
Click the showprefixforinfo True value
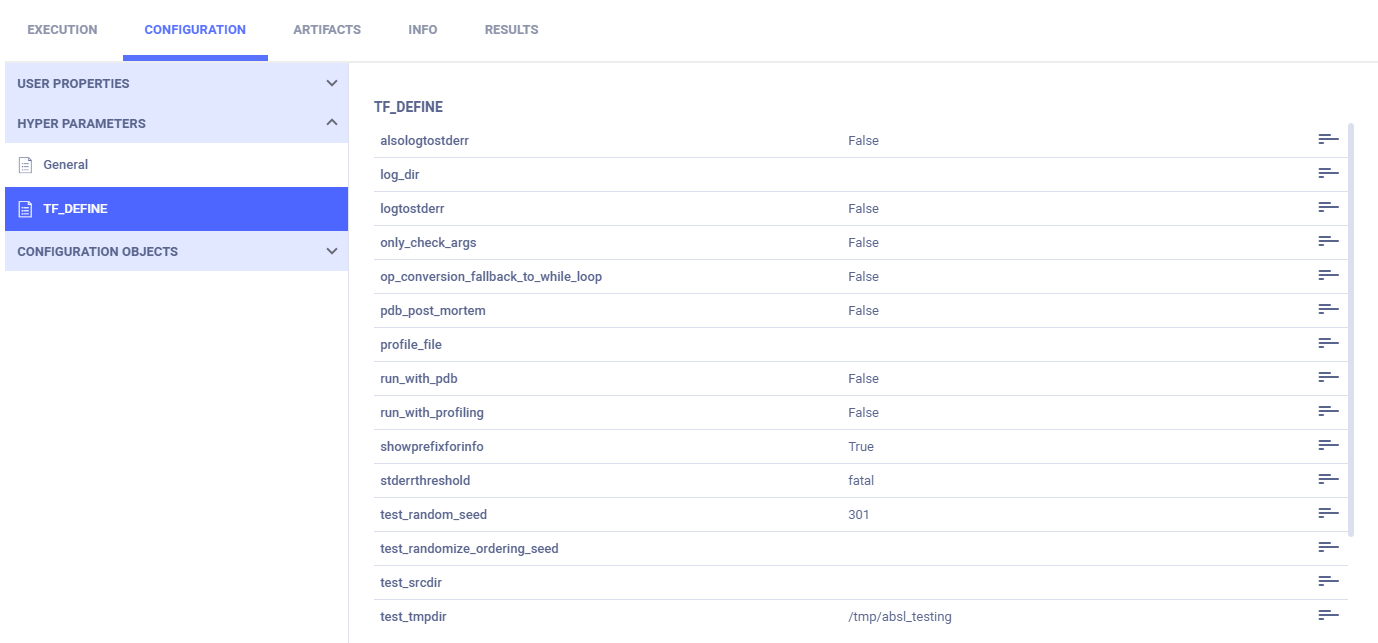(x=861, y=447)
